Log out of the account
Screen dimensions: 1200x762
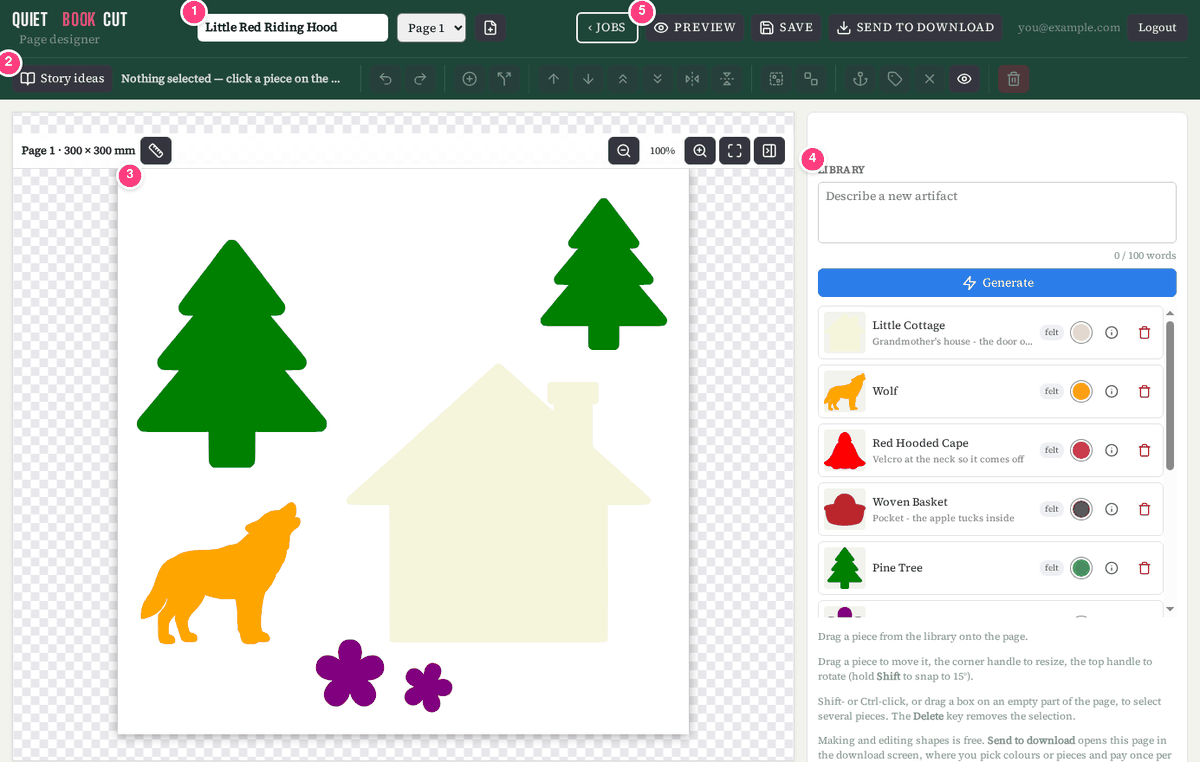pos(1157,28)
